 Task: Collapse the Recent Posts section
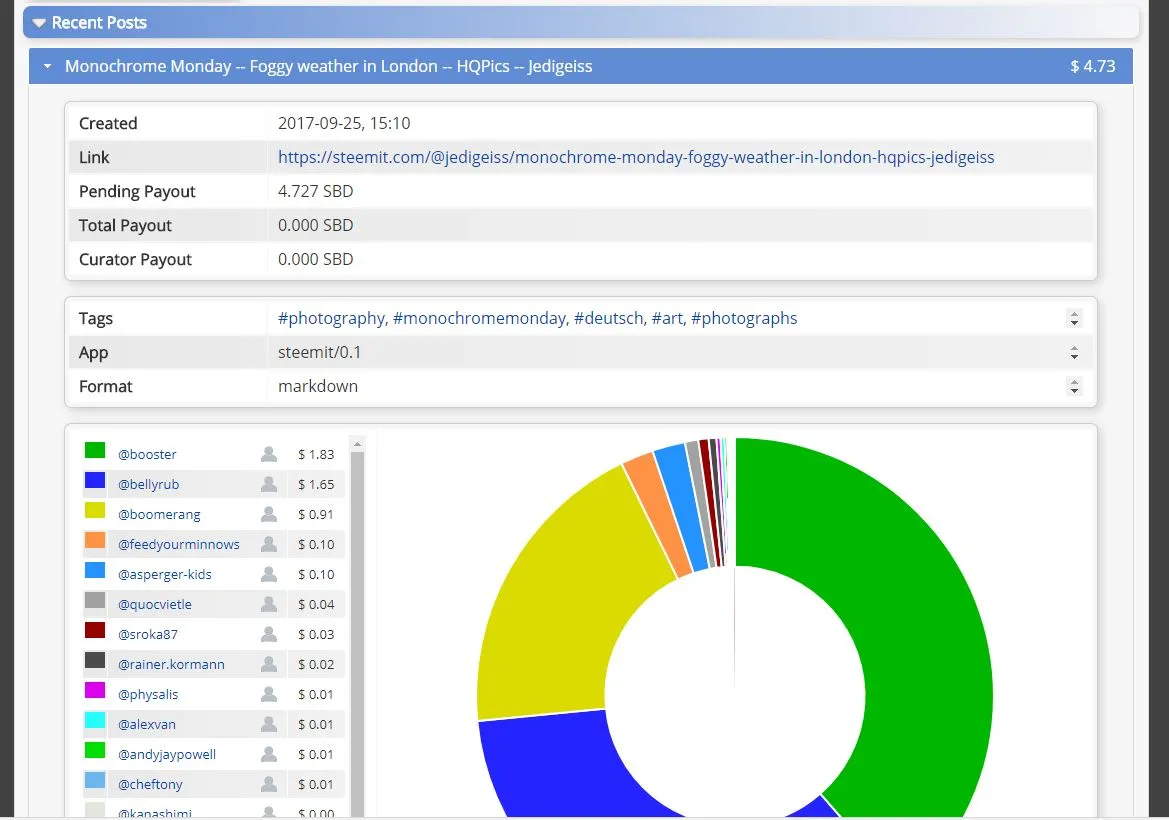click(39, 23)
